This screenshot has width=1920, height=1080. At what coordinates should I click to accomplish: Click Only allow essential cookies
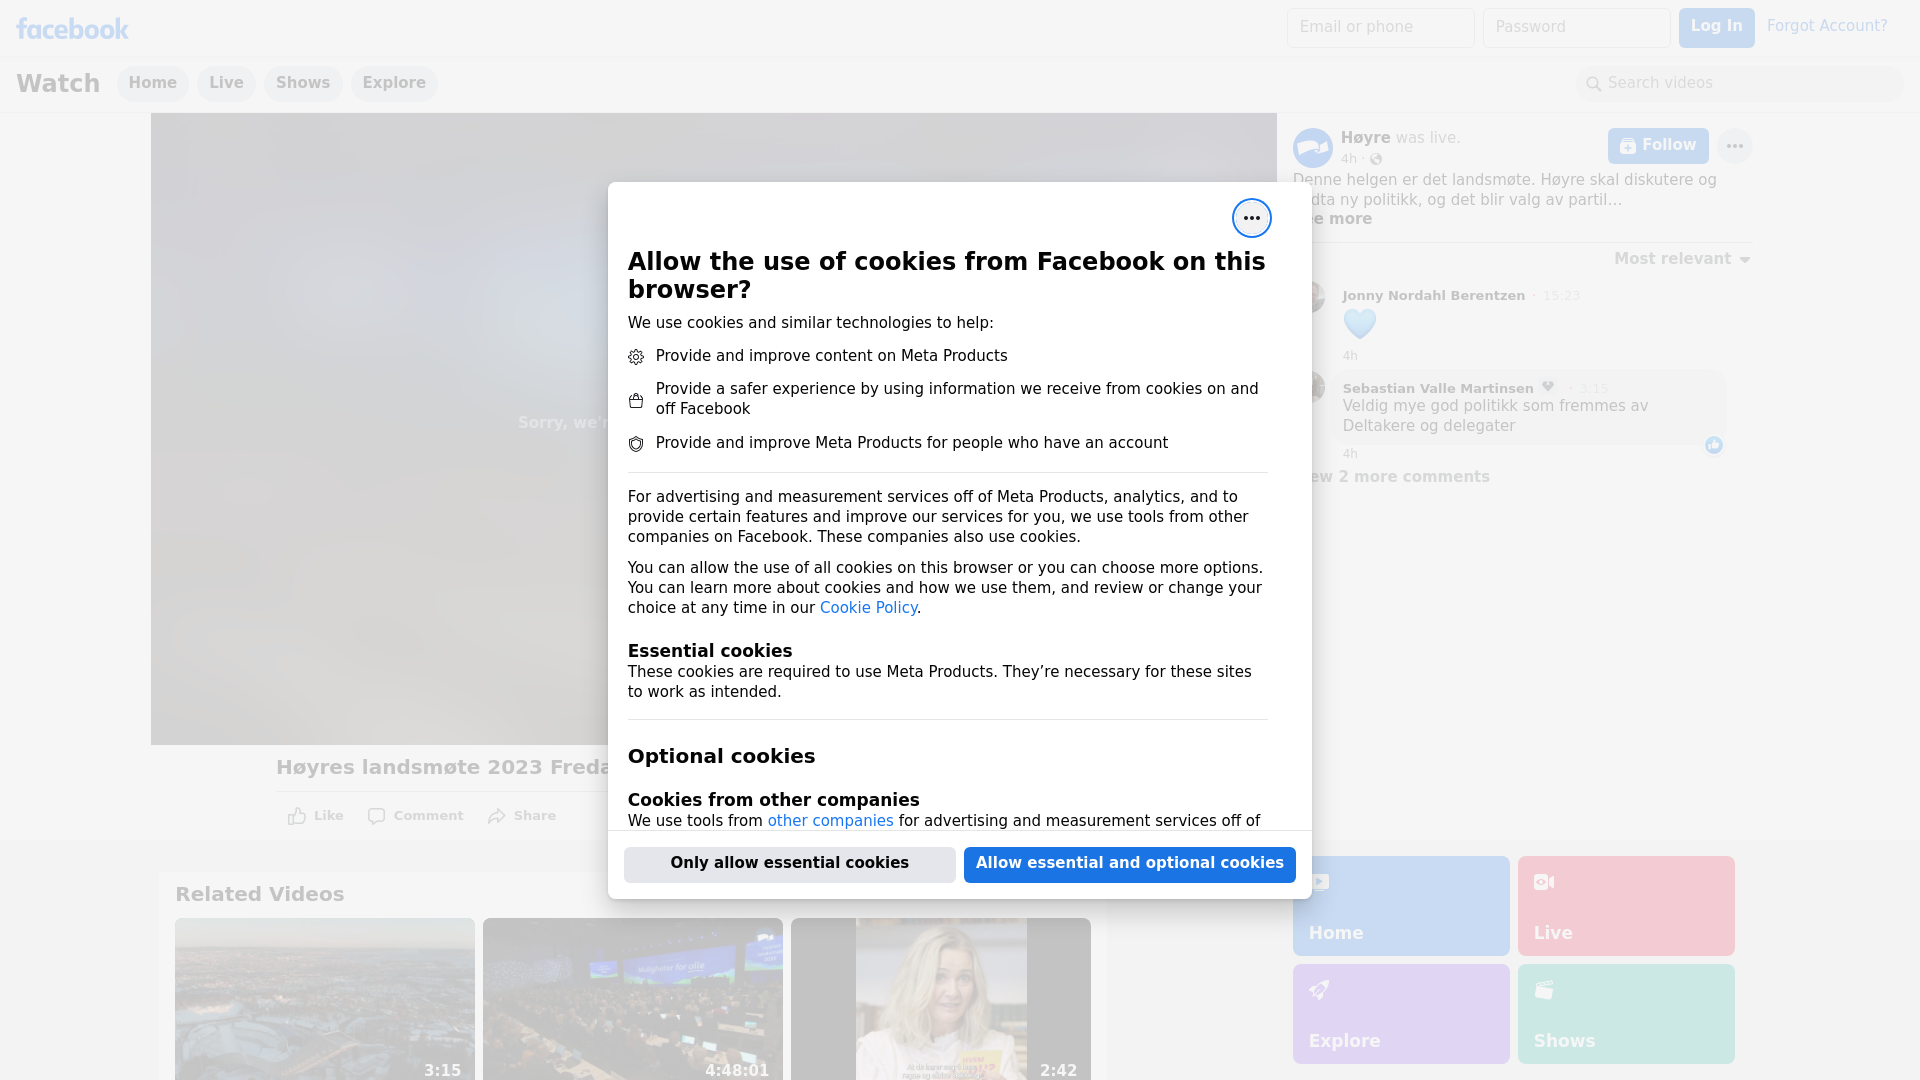pos(789,864)
